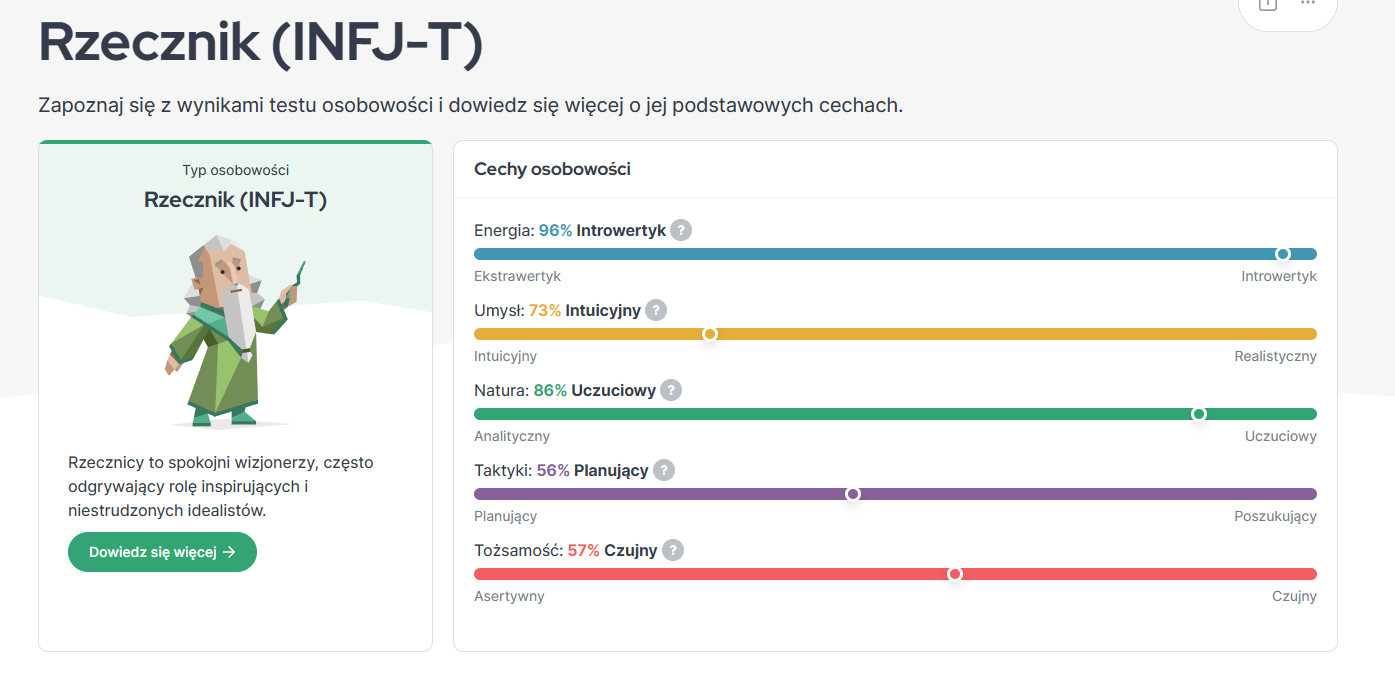Click the "Rzecznik (INFJ-T)" title in the card

[235, 200]
